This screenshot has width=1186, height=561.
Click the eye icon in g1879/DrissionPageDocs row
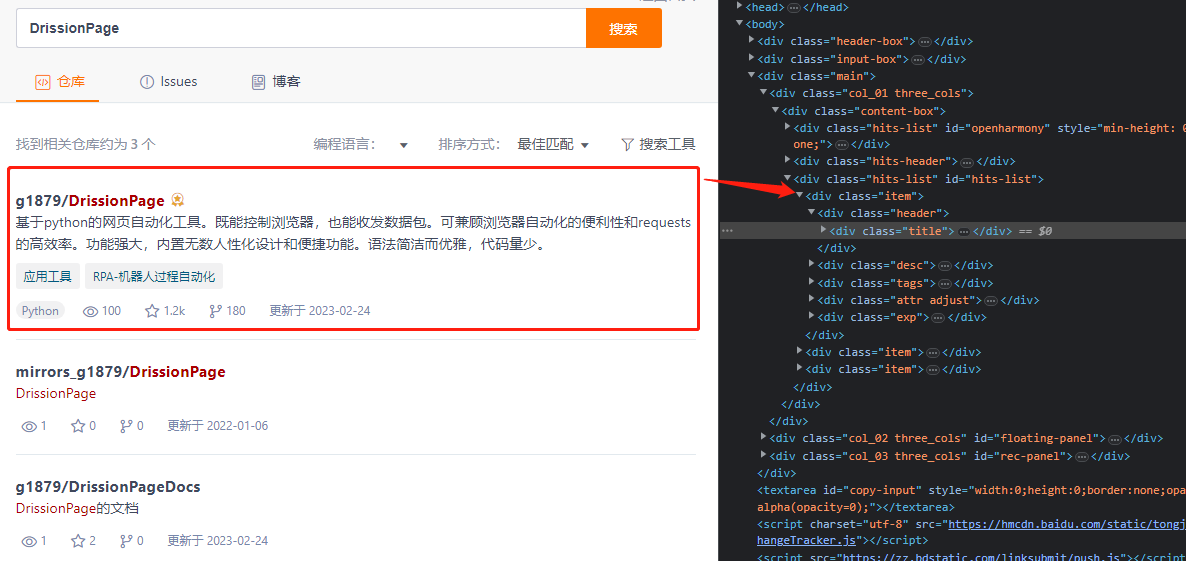tap(29, 541)
